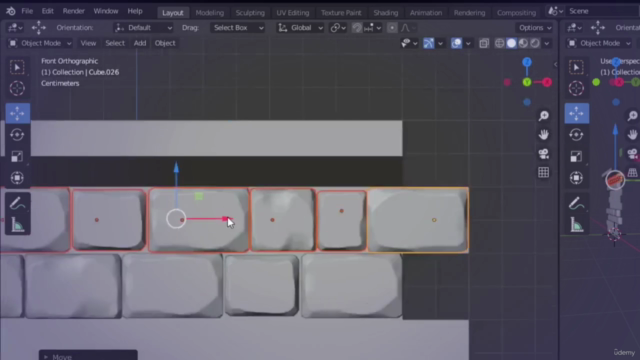This screenshot has height=360, width=640.
Task: Select Scale tool in right viewport toolbar
Action: pyautogui.click(x=576, y=156)
